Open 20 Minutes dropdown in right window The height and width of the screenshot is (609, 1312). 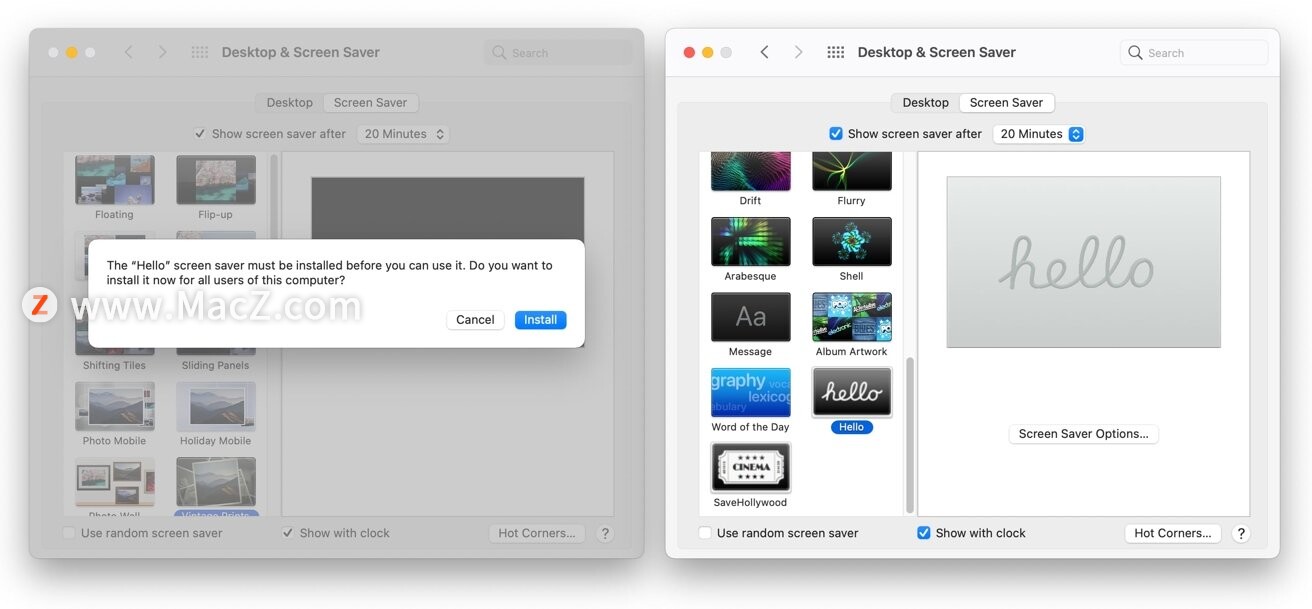[1039, 134]
